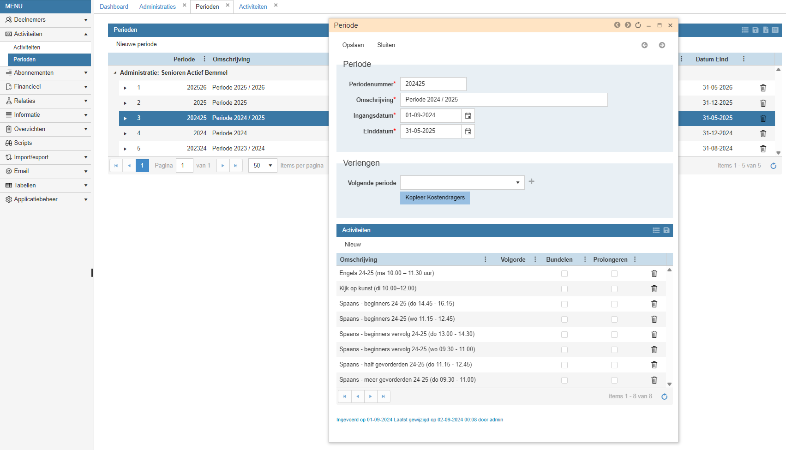Open the Volgende periode dropdown
This screenshot has height=450, width=786.
coord(518,182)
